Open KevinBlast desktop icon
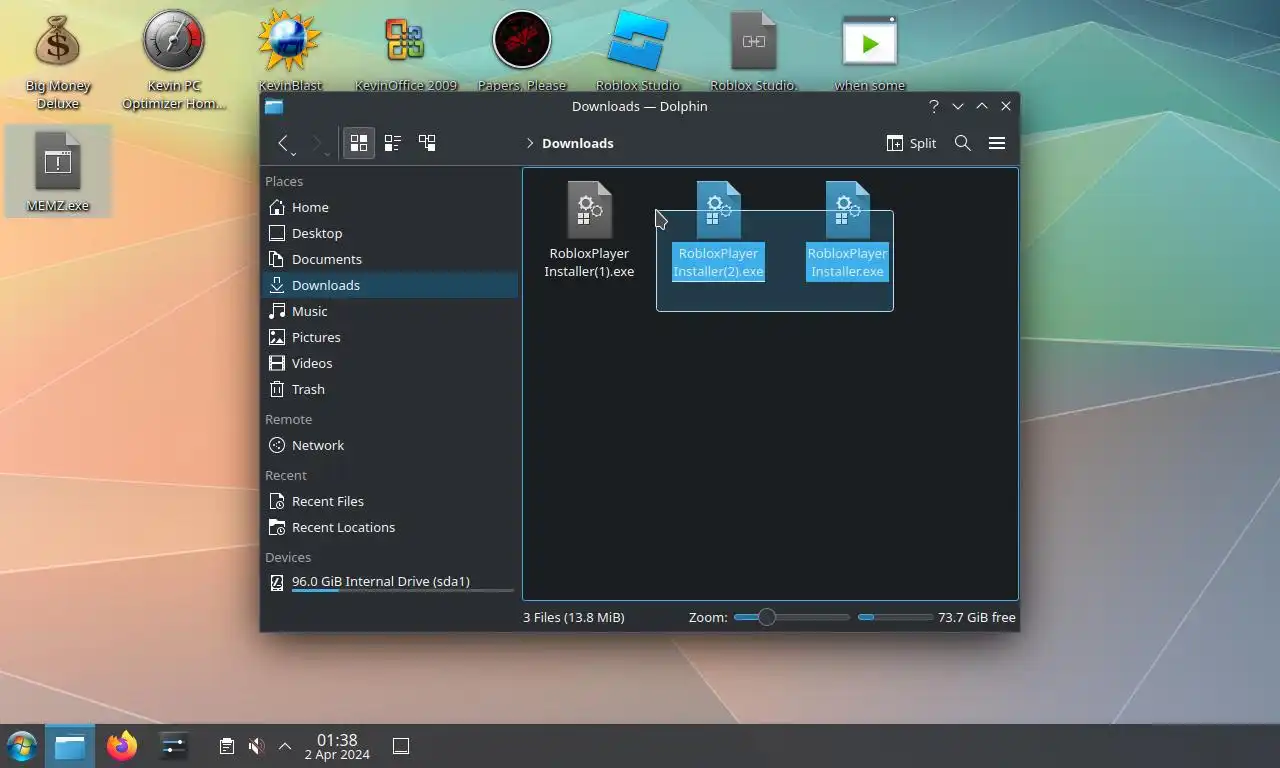 [290, 52]
